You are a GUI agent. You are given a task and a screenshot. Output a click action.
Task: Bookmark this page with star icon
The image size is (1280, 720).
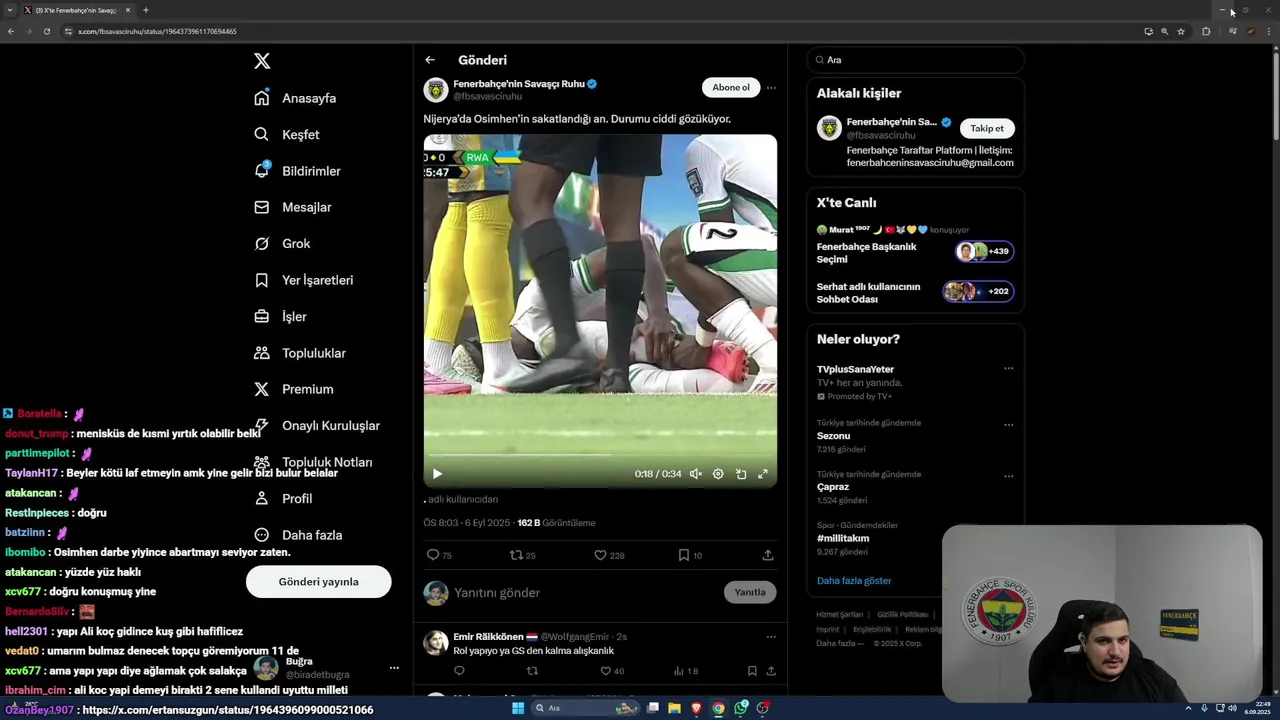1181,31
